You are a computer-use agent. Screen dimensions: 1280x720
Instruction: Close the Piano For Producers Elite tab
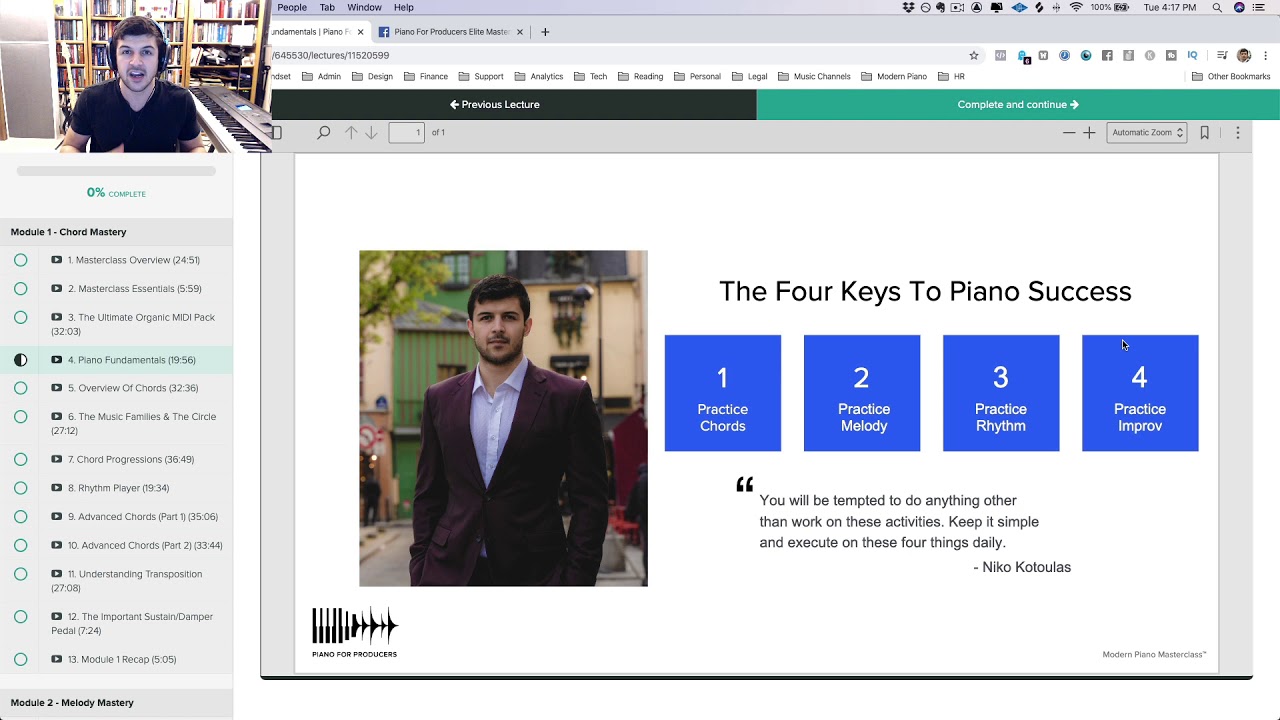tap(519, 32)
